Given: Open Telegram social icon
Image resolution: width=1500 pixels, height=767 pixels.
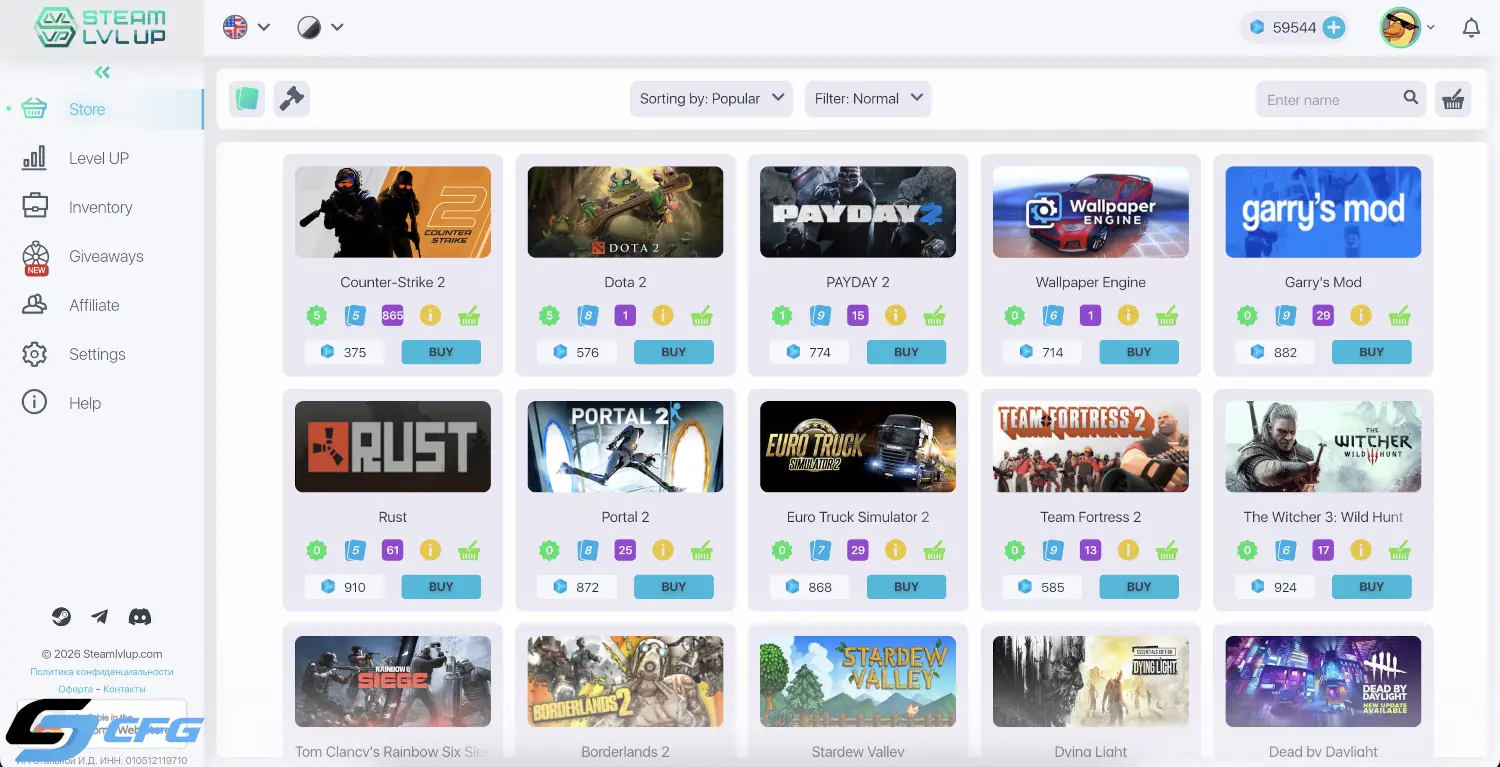Looking at the screenshot, I should tap(99, 617).
